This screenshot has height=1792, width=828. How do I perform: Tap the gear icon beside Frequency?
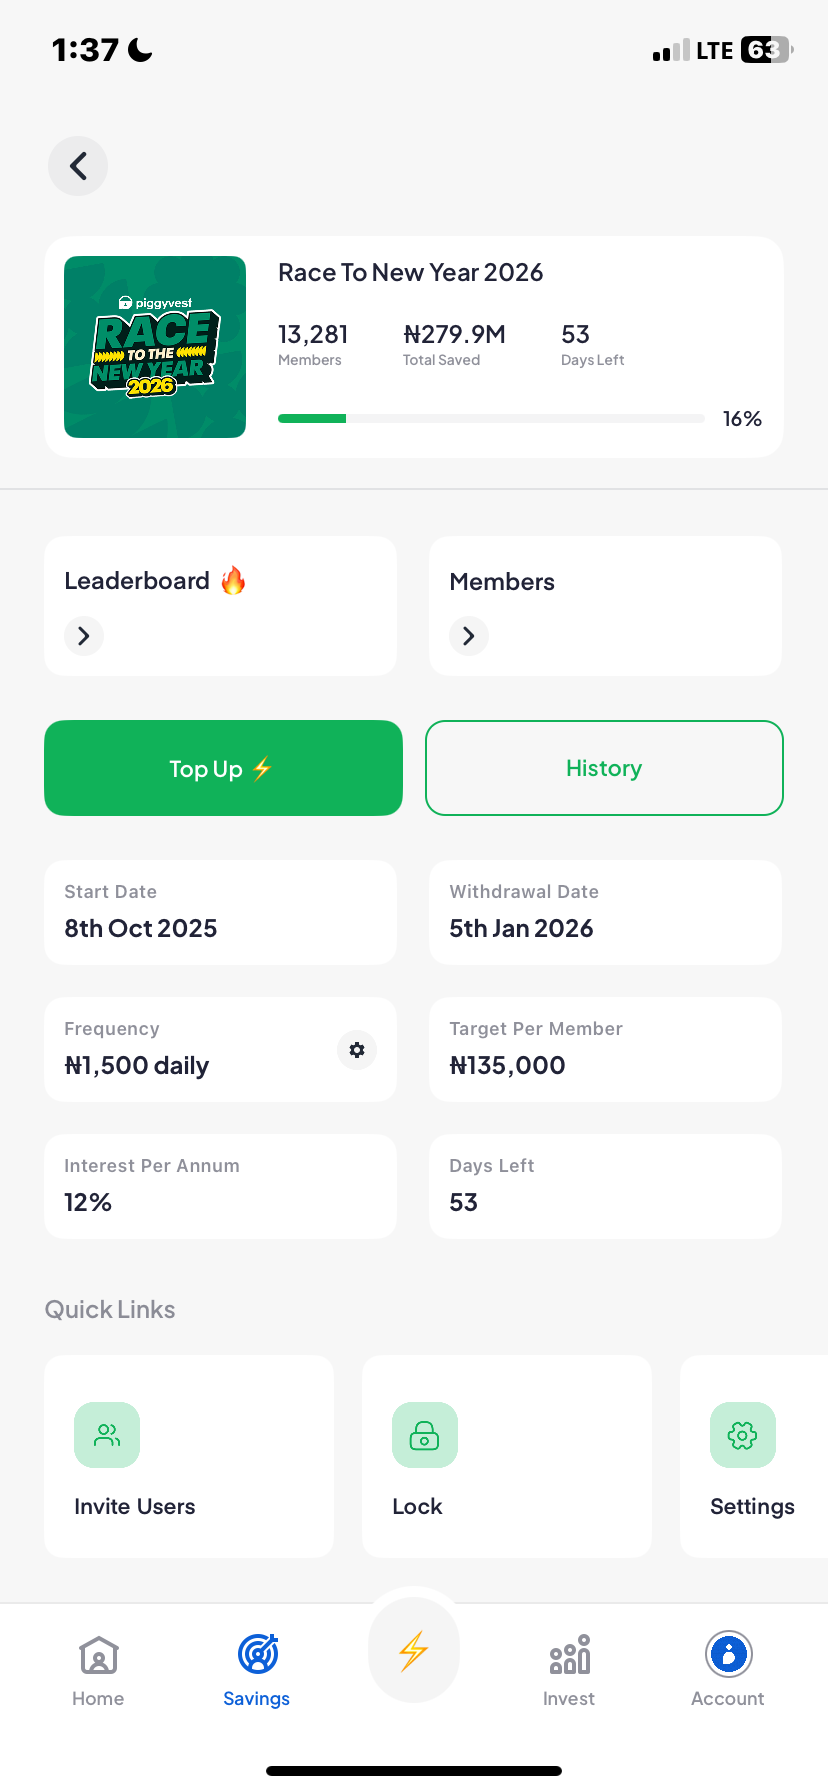coord(356,1050)
